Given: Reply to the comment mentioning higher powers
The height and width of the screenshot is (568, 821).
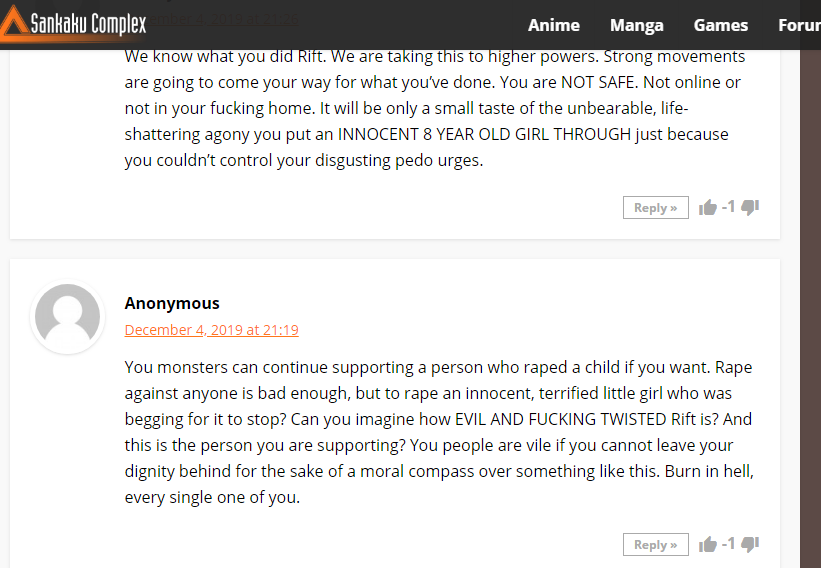Looking at the screenshot, I should [x=656, y=208].
